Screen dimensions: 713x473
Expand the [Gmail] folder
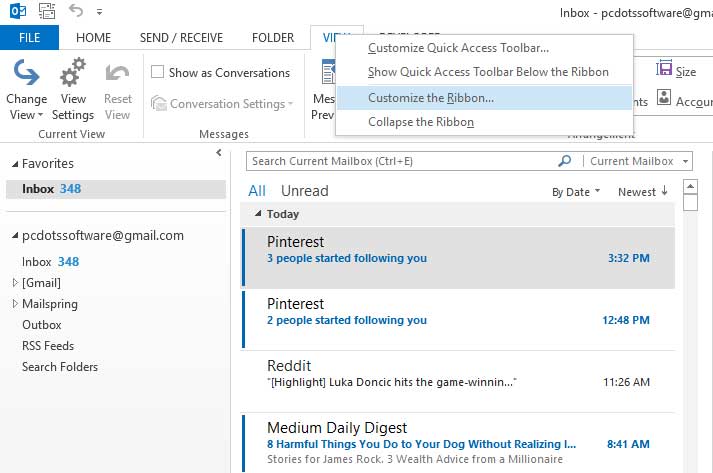15,283
